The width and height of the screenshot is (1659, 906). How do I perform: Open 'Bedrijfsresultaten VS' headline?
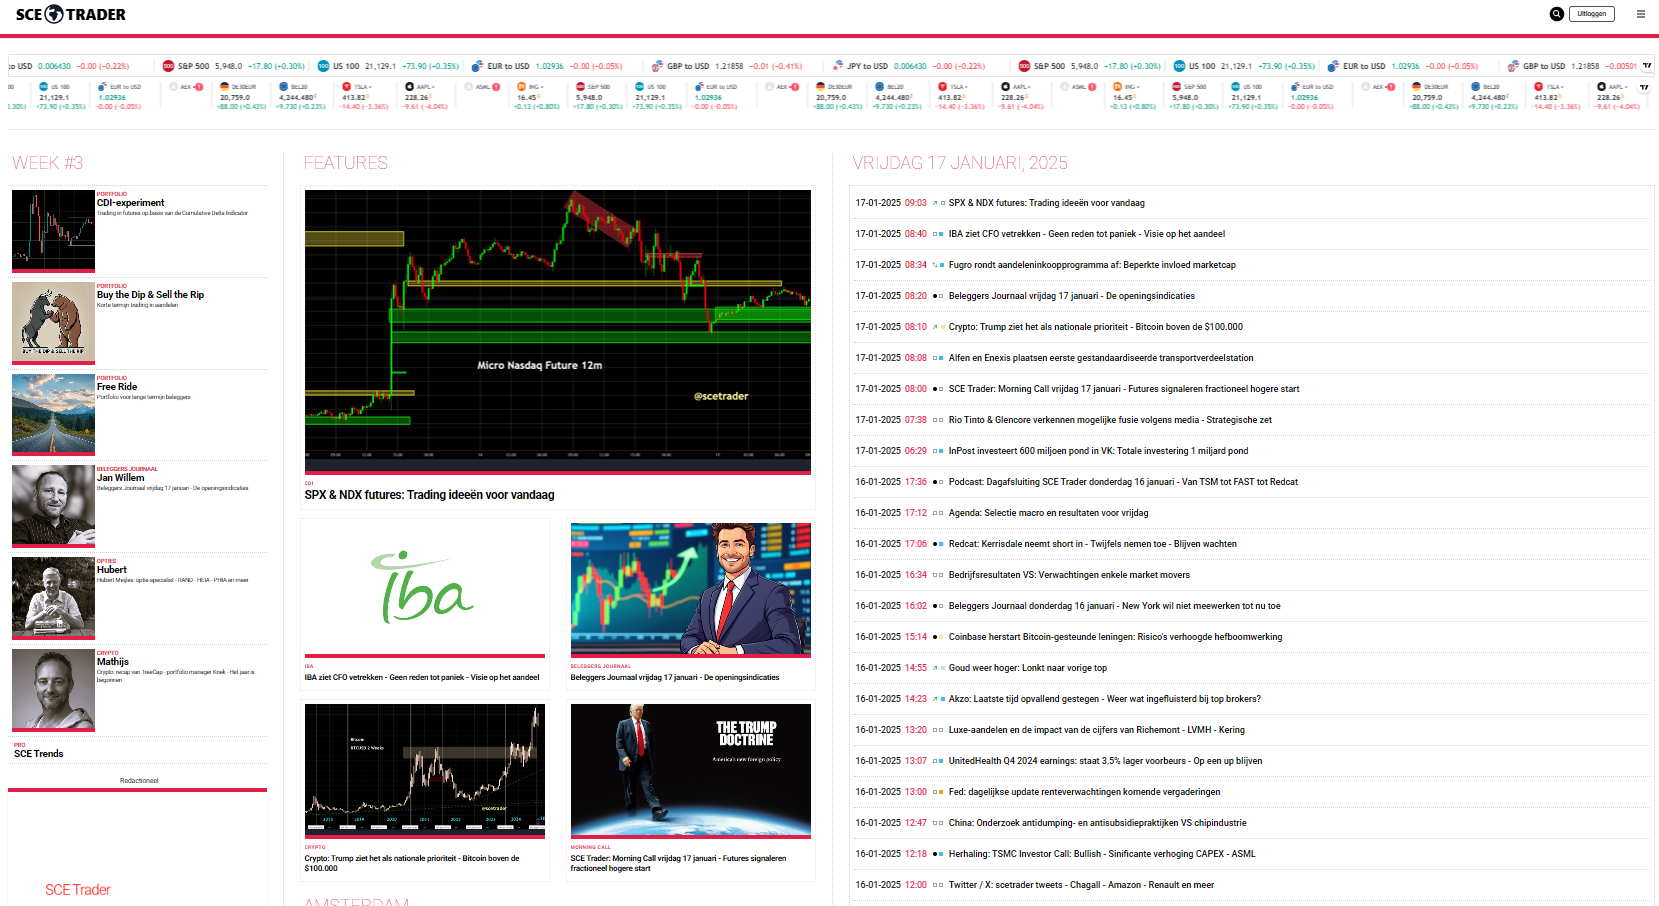pos(1069,575)
